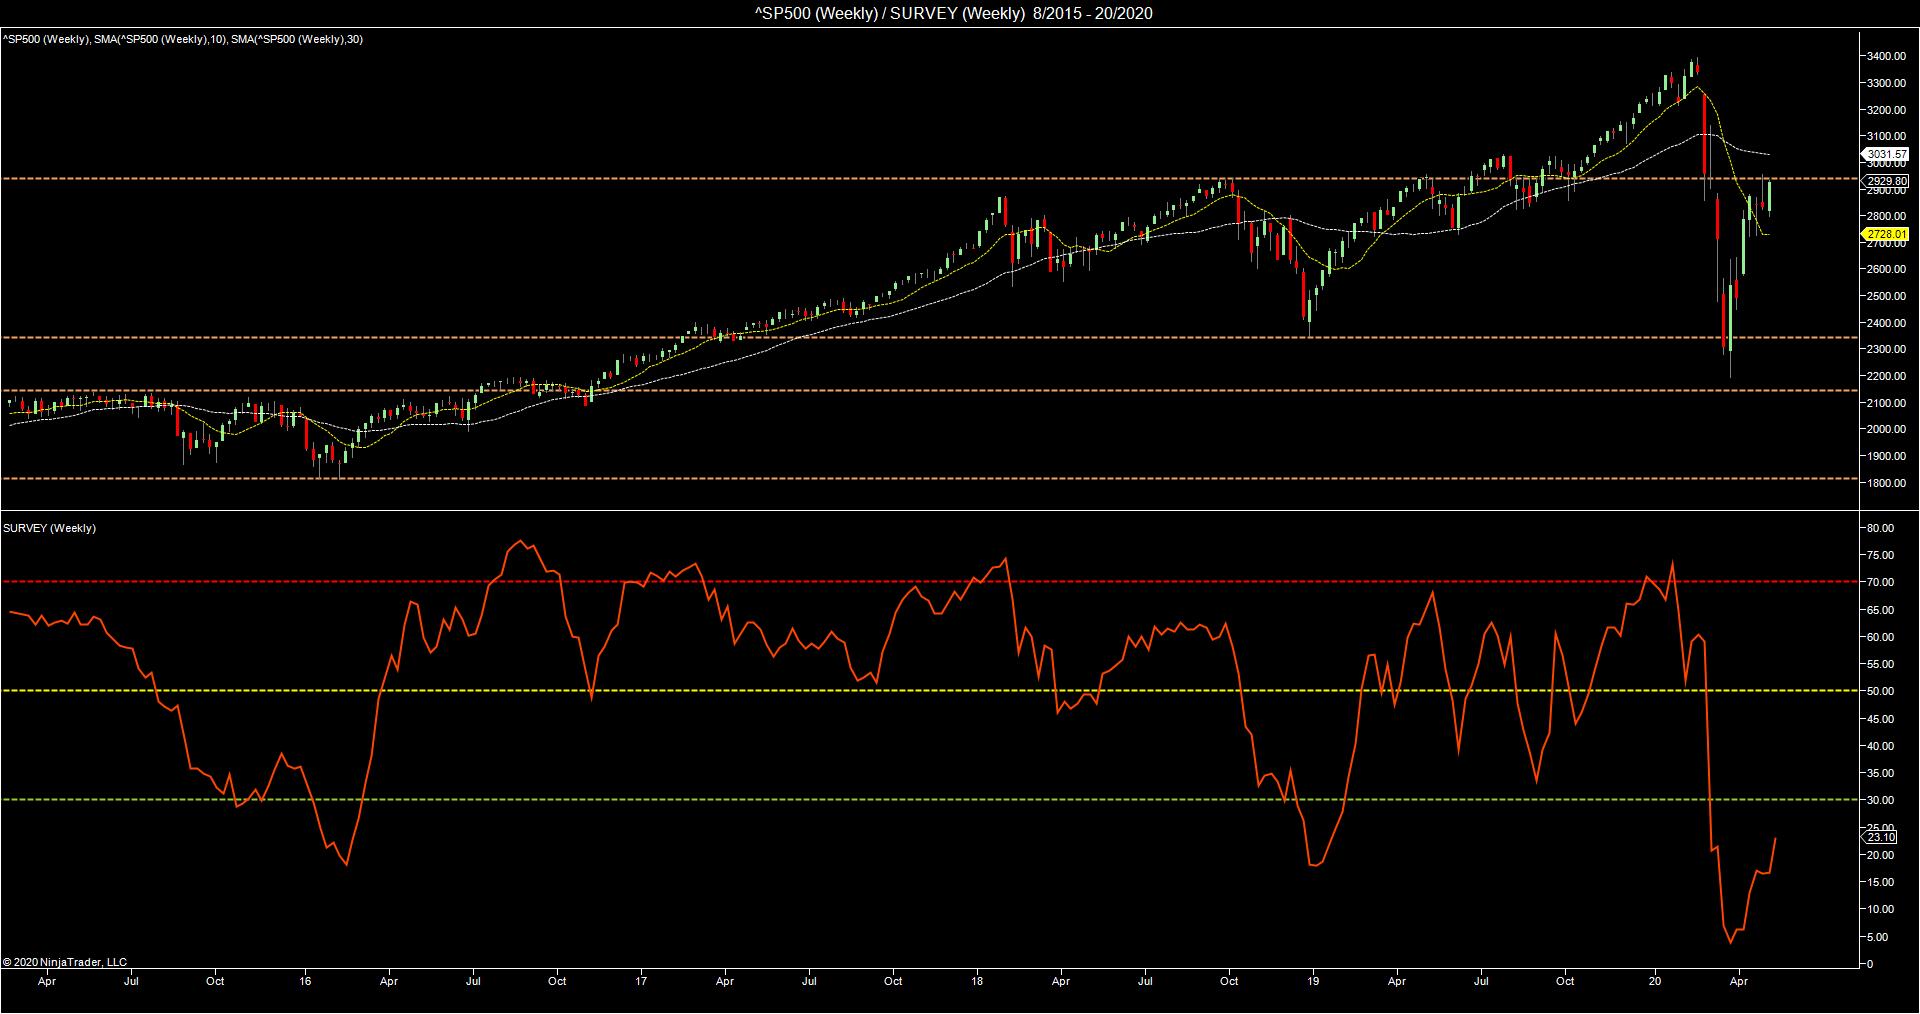
Task: Click the 2929.80 price marker
Action: tap(1885, 181)
